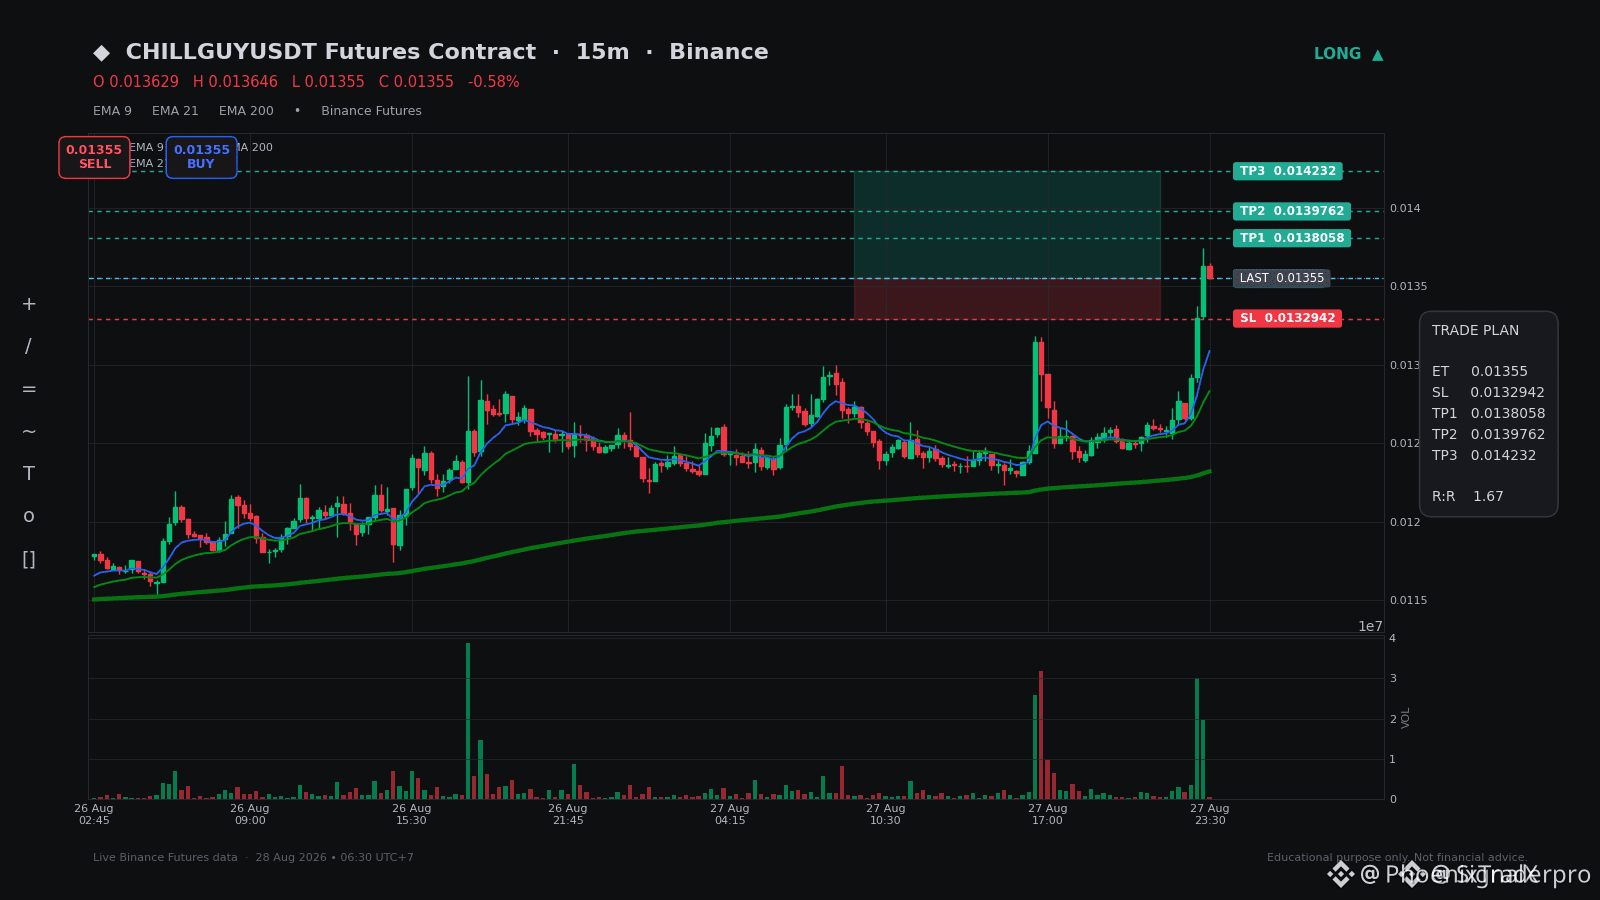Click the SL 0.0132942 row in Trade Plan
The width and height of the screenshot is (1600, 900).
pos(1488,392)
